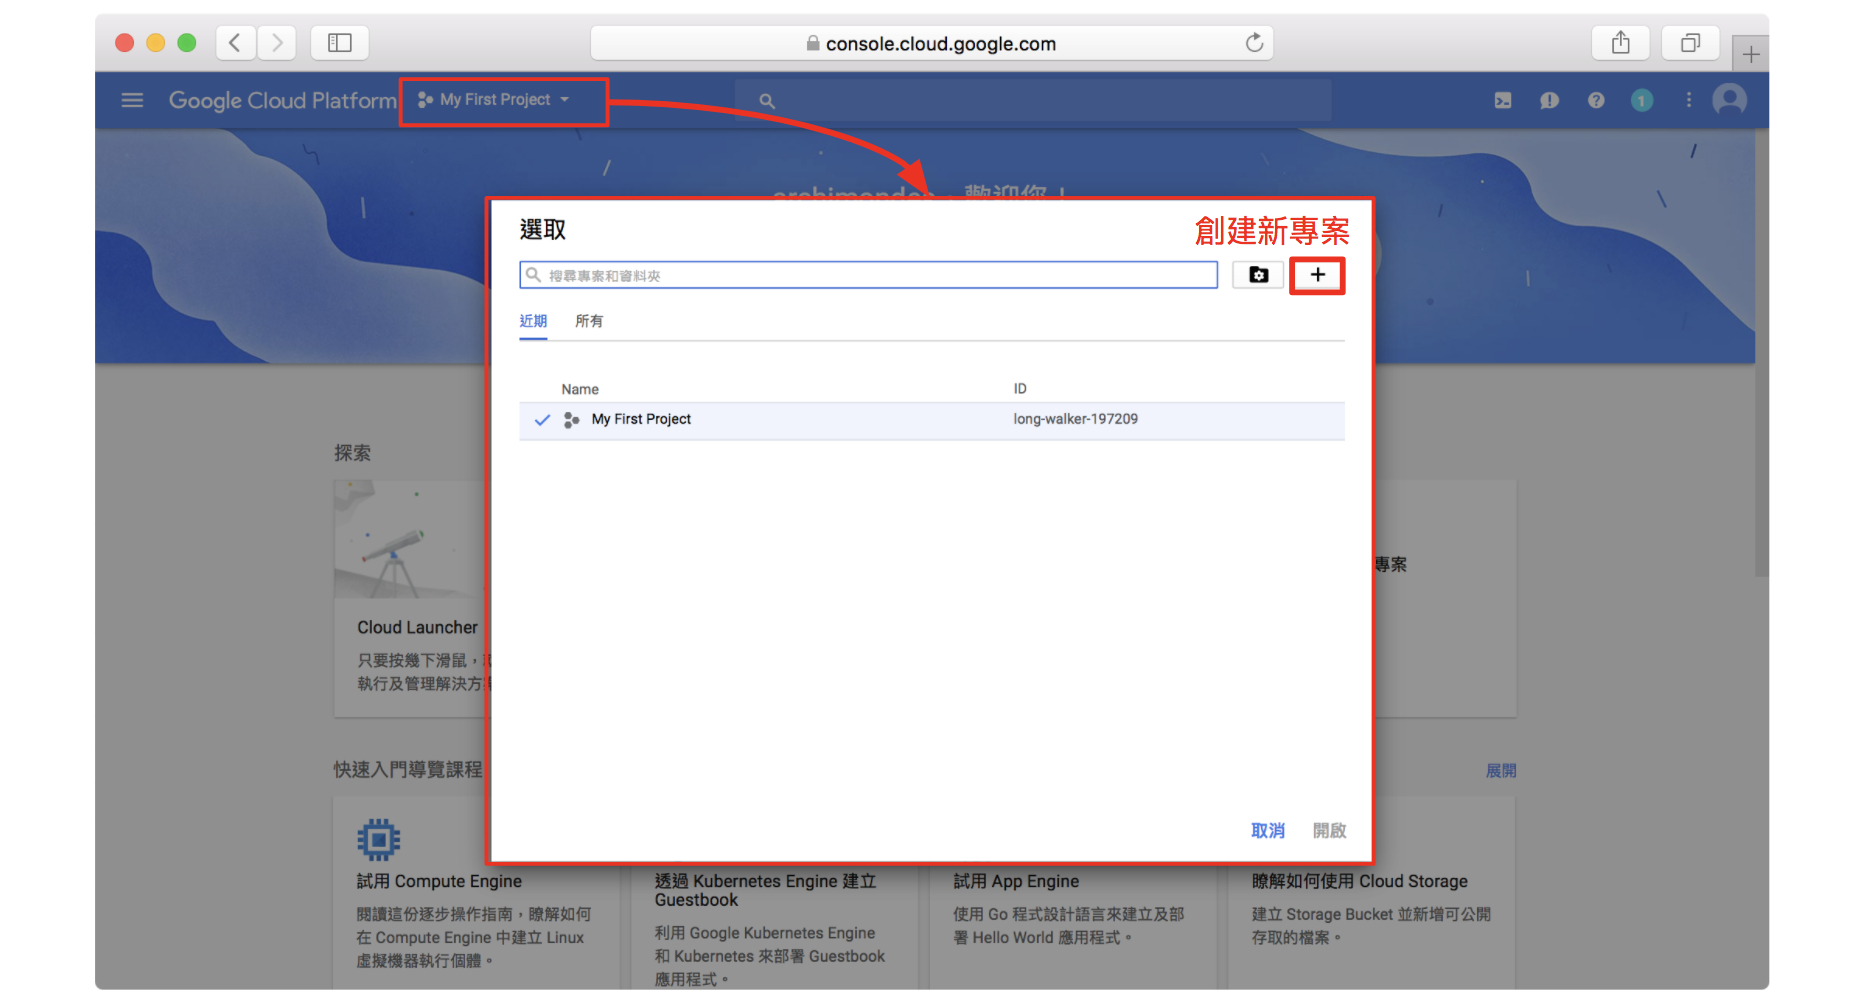This screenshot has height=1006, width=1862.
Task: Focus the project search input field
Action: 868,275
